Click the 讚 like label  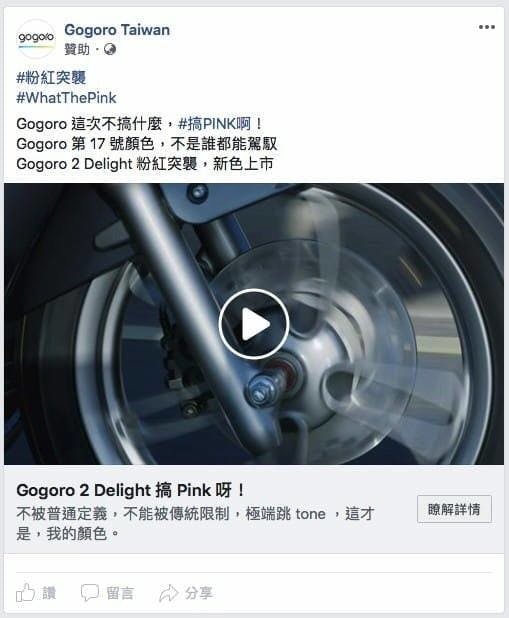click(x=49, y=593)
